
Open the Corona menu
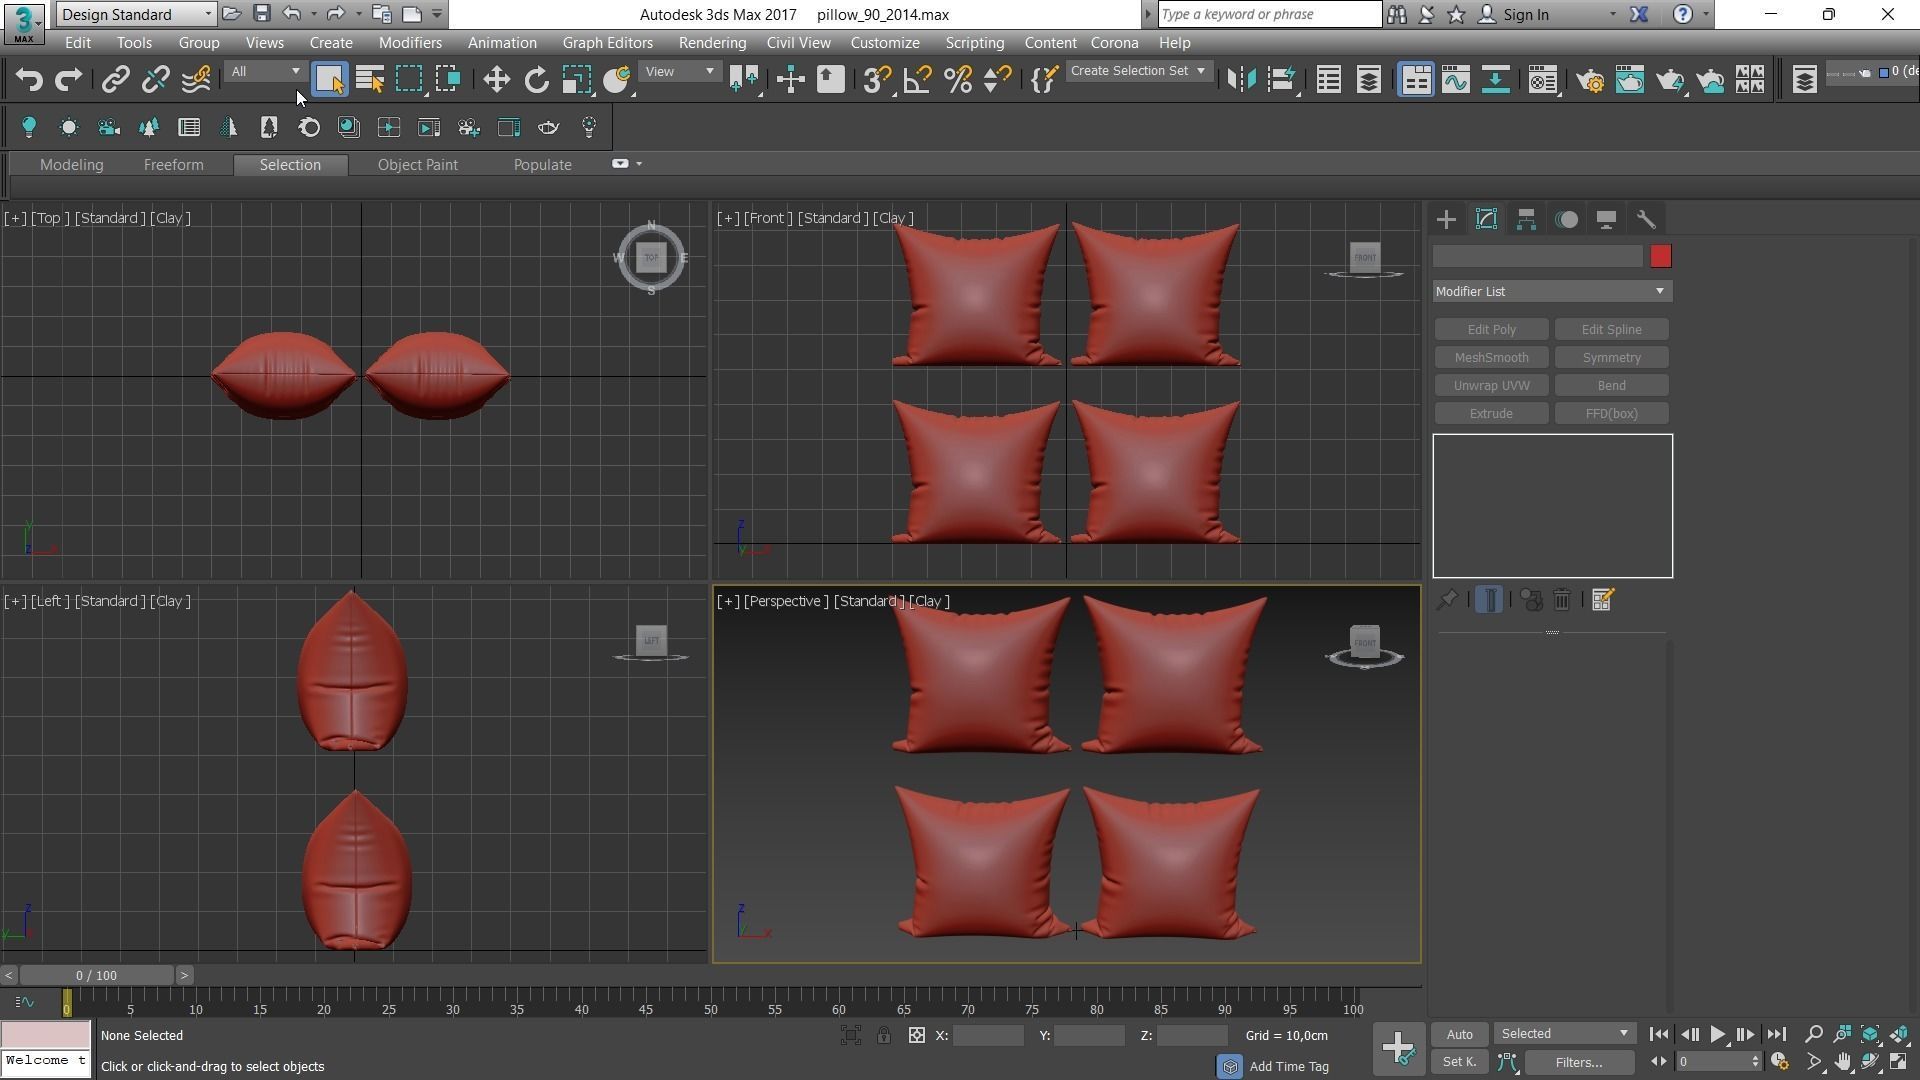(x=1114, y=43)
